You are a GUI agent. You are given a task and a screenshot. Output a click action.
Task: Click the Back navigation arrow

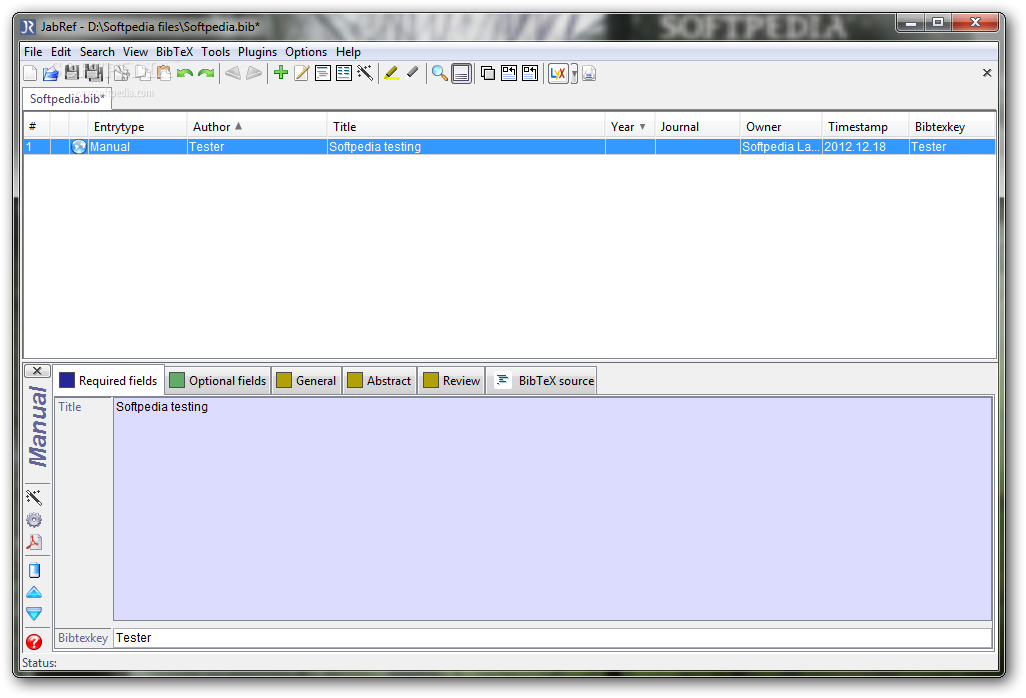click(233, 73)
